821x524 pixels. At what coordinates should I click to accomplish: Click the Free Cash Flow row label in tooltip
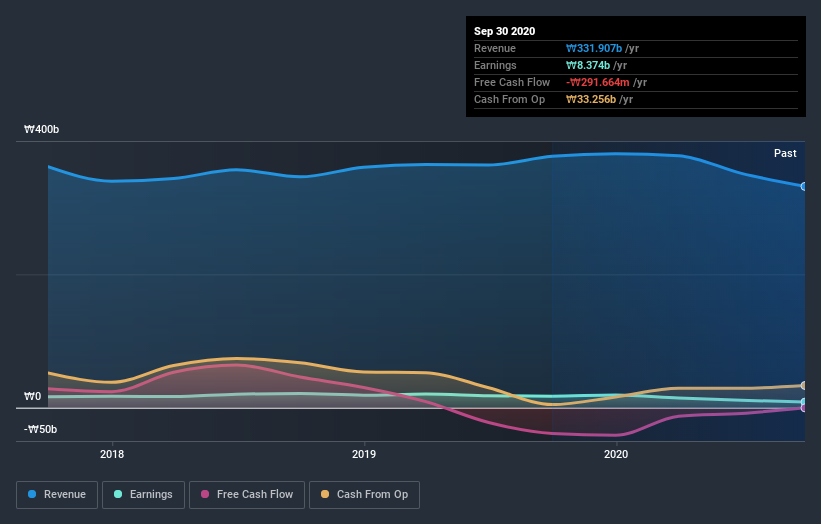(x=512, y=82)
